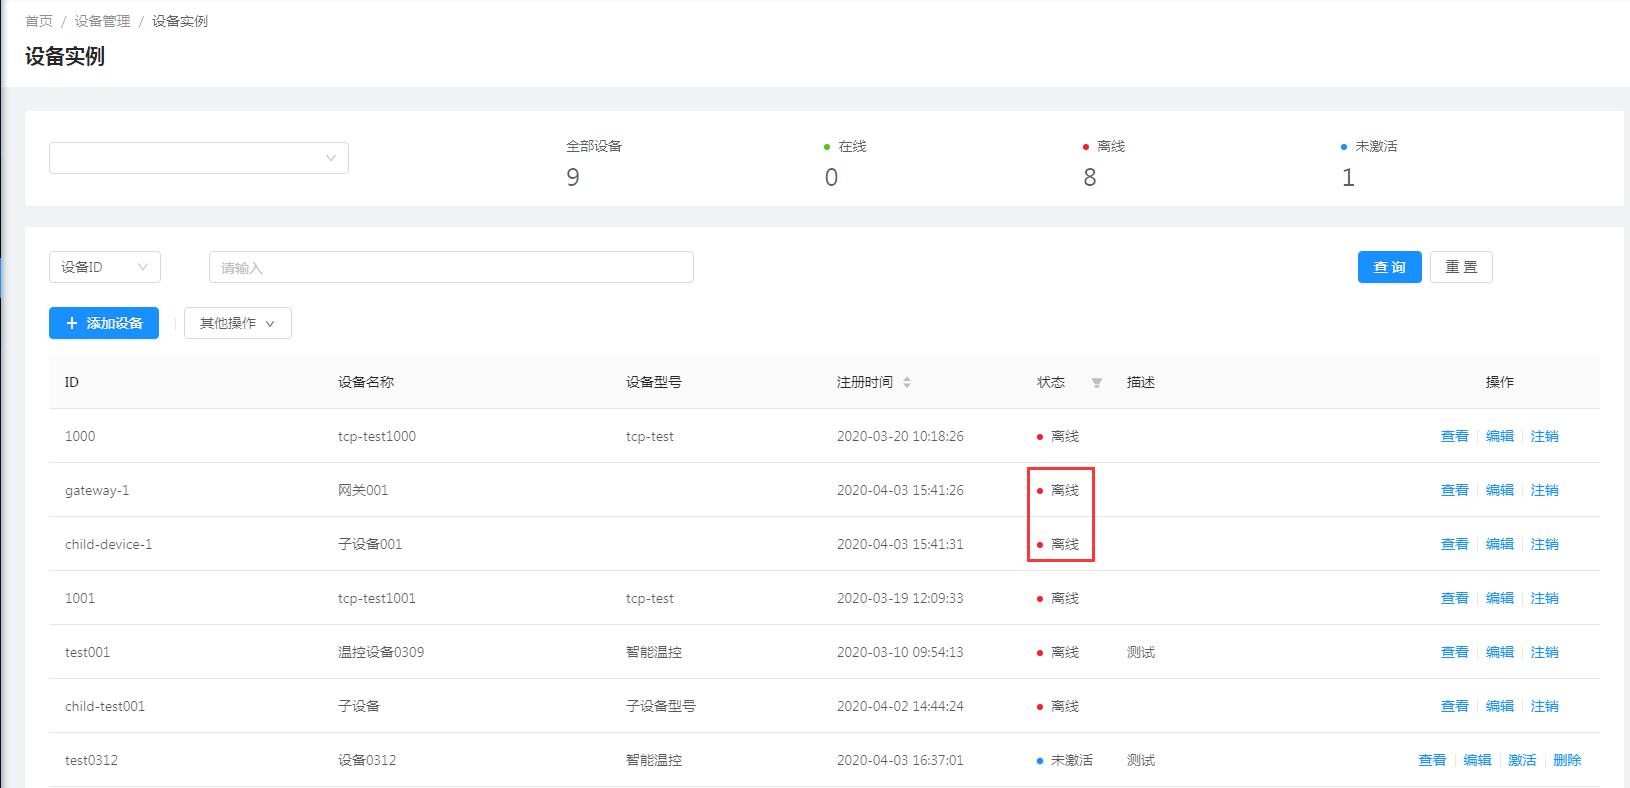Image resolution: width=1630 pixels, height=788 pixels.
Task: Delete device test0312 via 删除
Action: 1567,760
